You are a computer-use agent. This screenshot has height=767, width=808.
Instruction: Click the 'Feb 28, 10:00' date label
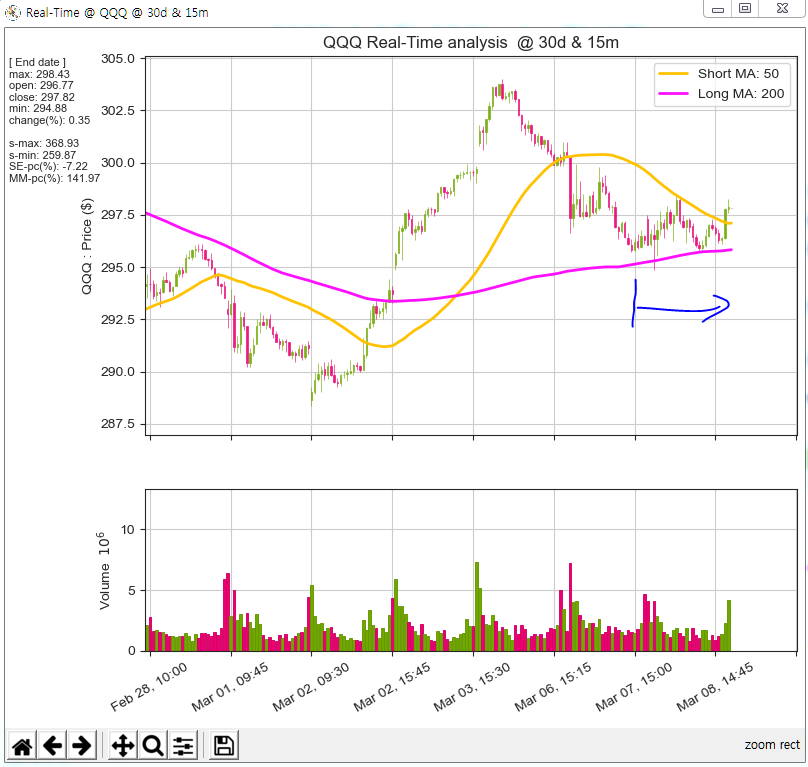[149, 688]
